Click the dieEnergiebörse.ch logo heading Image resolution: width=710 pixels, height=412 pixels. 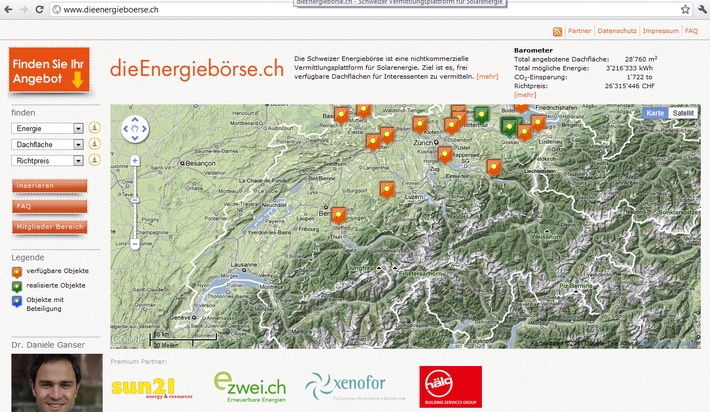click(197, 69)
